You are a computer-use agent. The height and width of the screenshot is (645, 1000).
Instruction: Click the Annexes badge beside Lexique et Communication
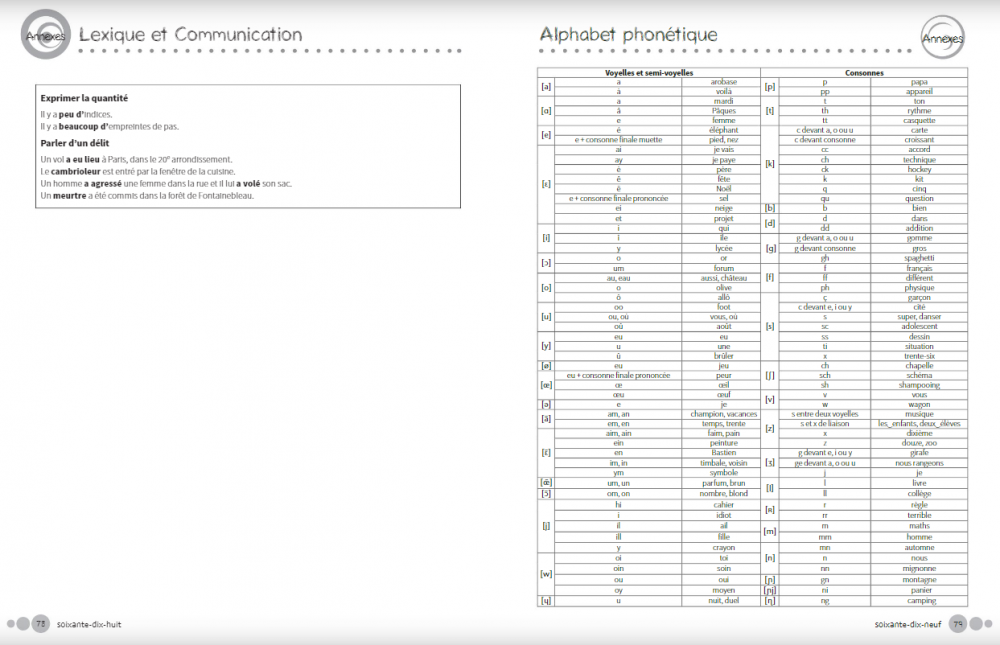45,35
